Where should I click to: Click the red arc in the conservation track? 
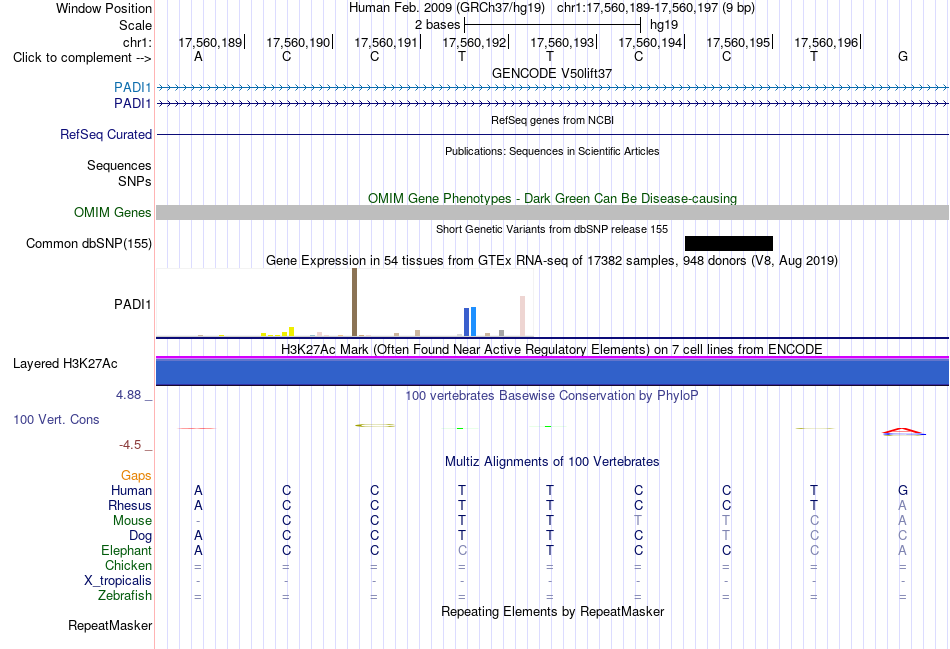click(x=904, y=431)
